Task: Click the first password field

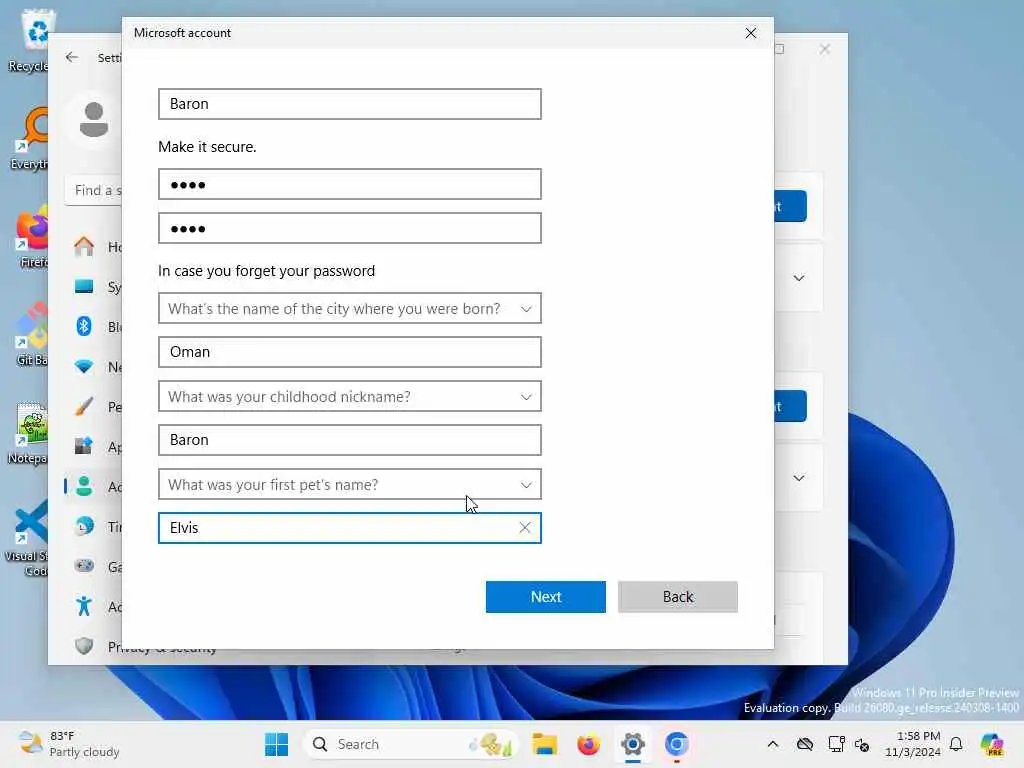Action: point(349,184)
